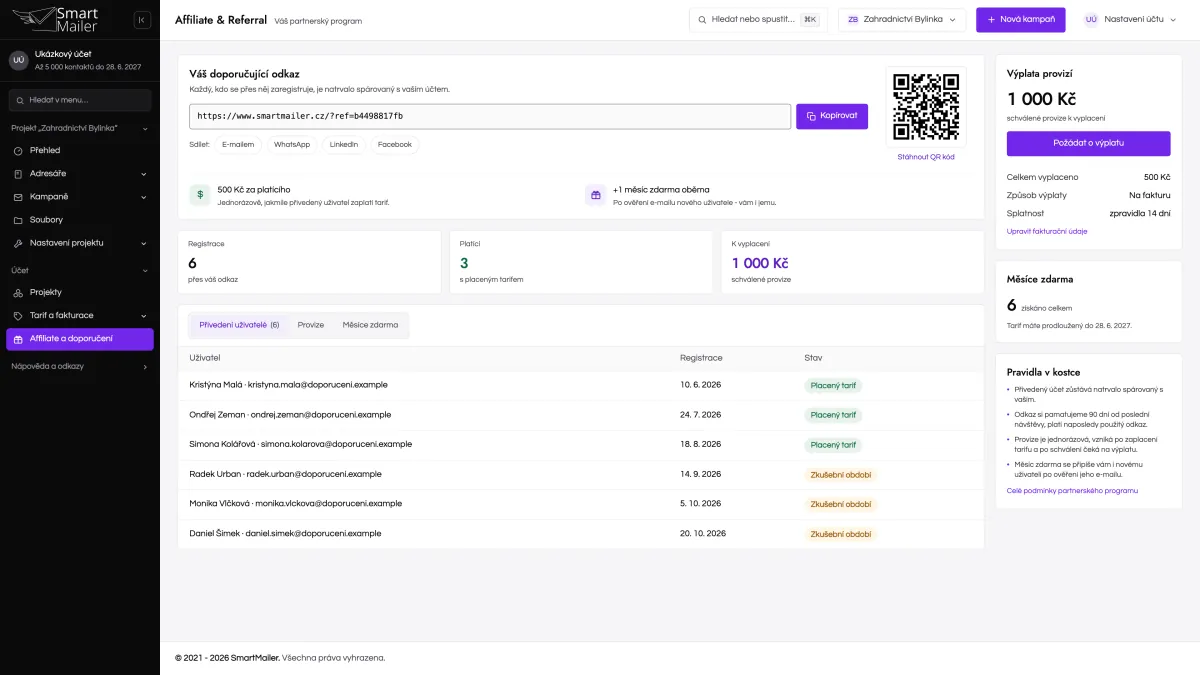Viewport: 1200px width, 675px height.
Task: Click the referral URL field
Action: [490, 116]
